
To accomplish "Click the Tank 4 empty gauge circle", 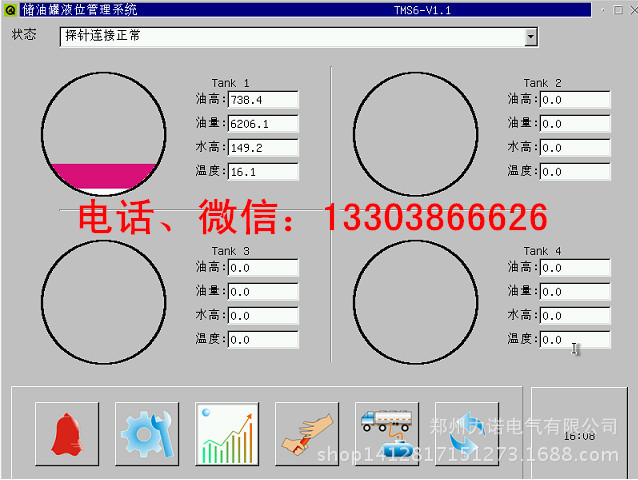I will click(415, 302).
